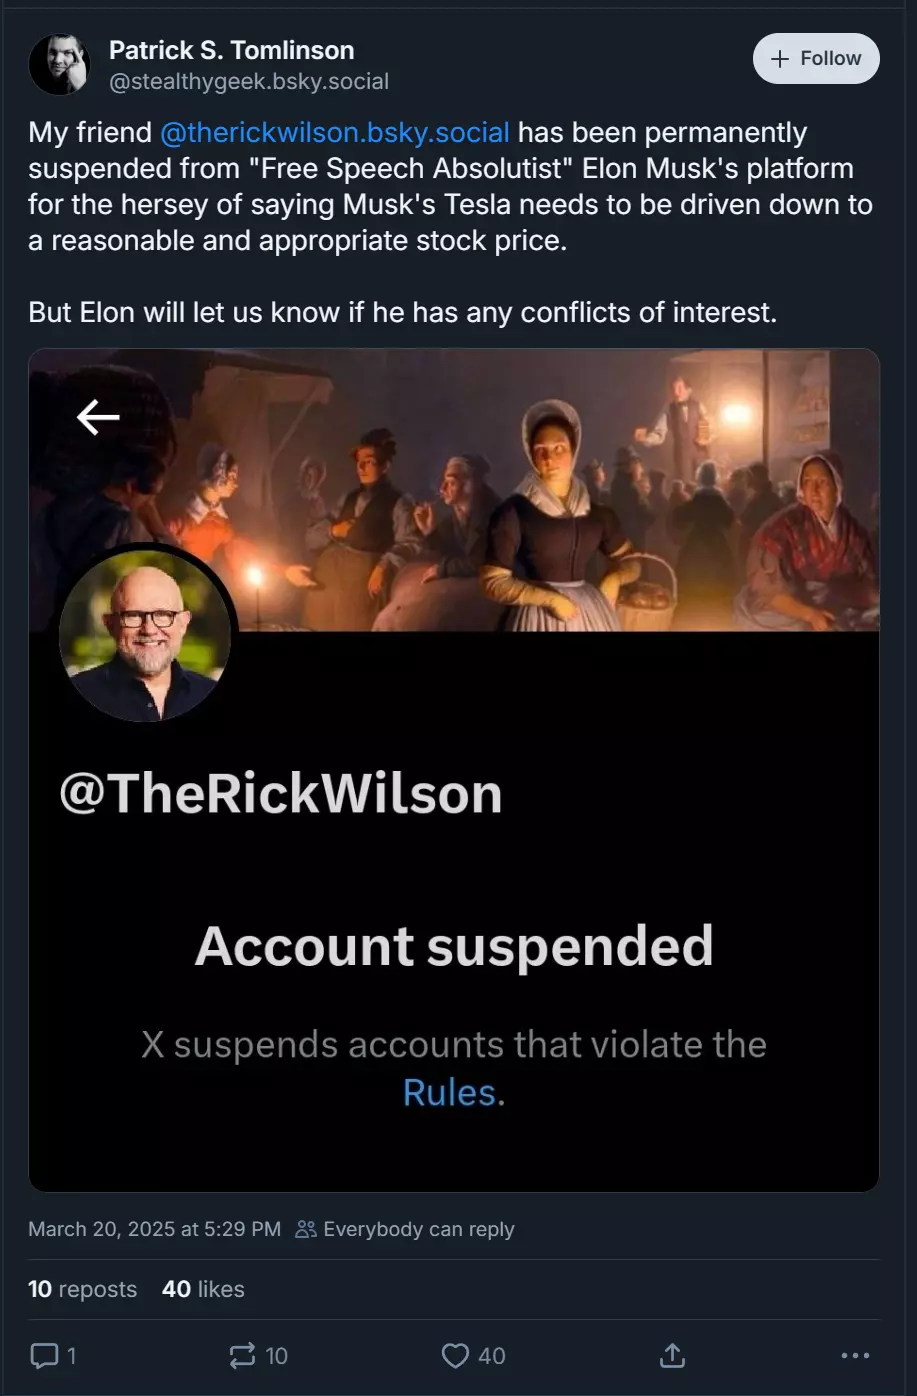The image size is (917, 1396).
Task: Open the three-dot more options menu
Action: click(855, 1356)
